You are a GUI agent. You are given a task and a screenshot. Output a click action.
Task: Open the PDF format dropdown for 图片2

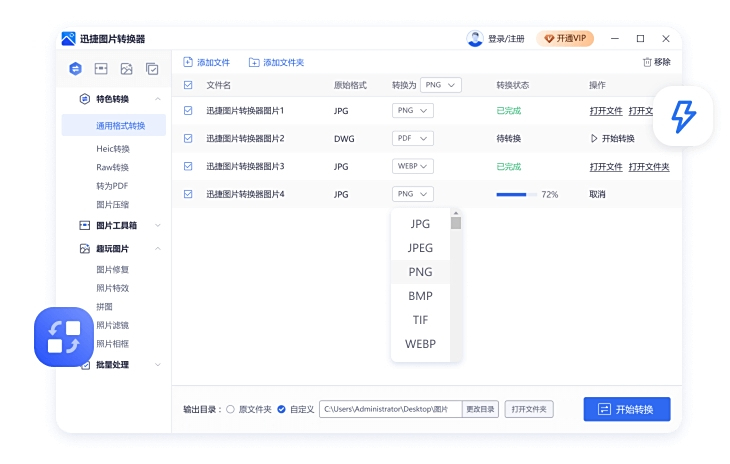pos(412,138)
